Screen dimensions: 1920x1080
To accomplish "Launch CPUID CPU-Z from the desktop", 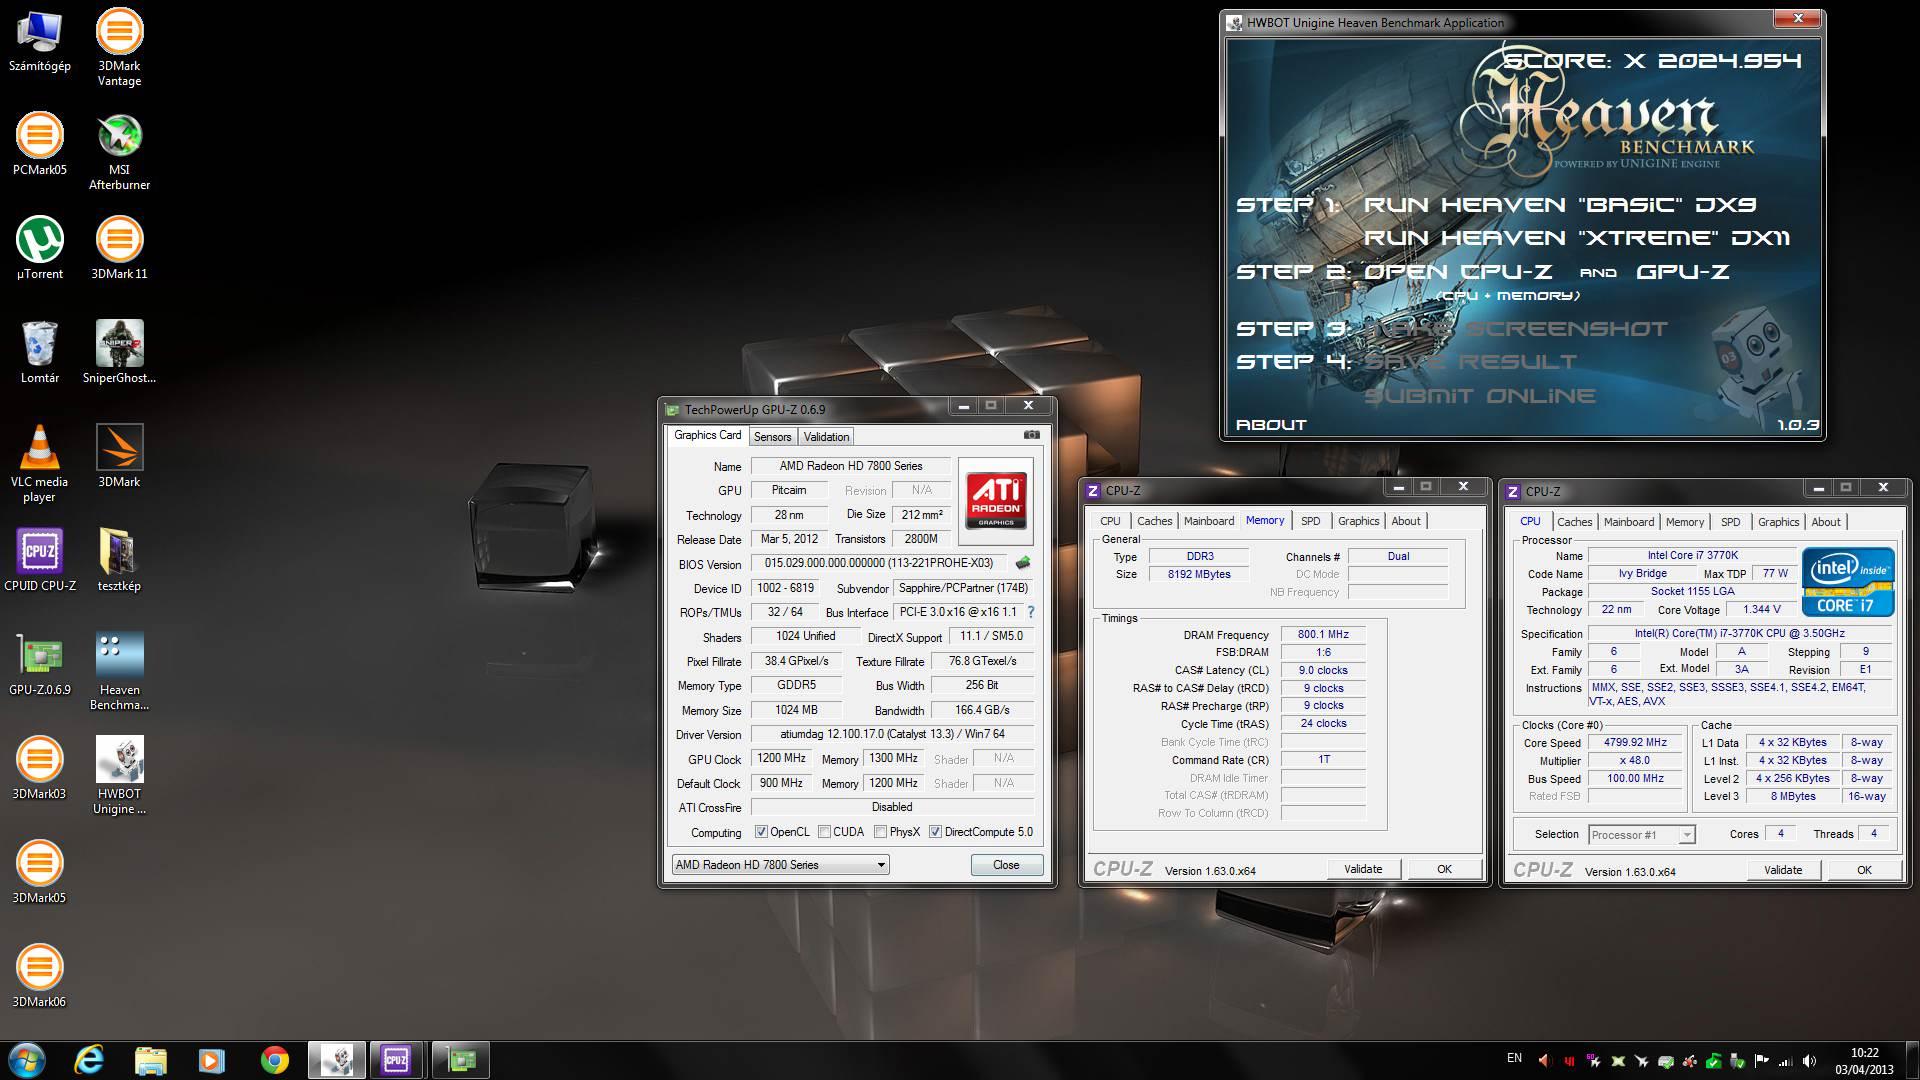I will click(x=39, y=561).
